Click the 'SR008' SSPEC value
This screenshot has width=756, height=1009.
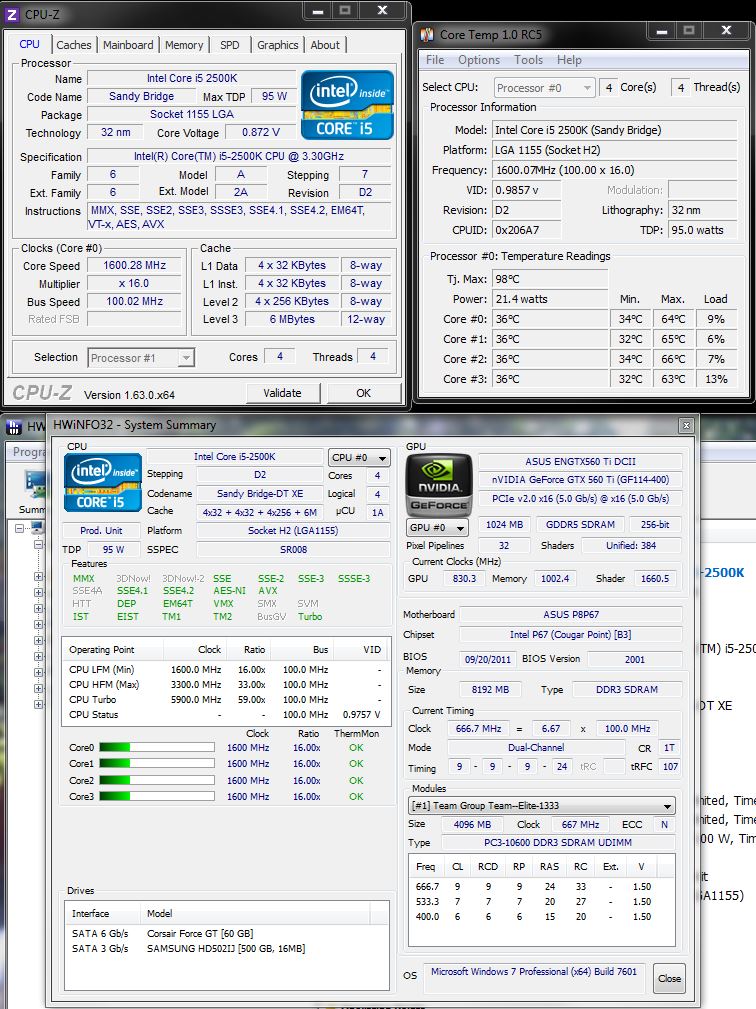[293, 550]
